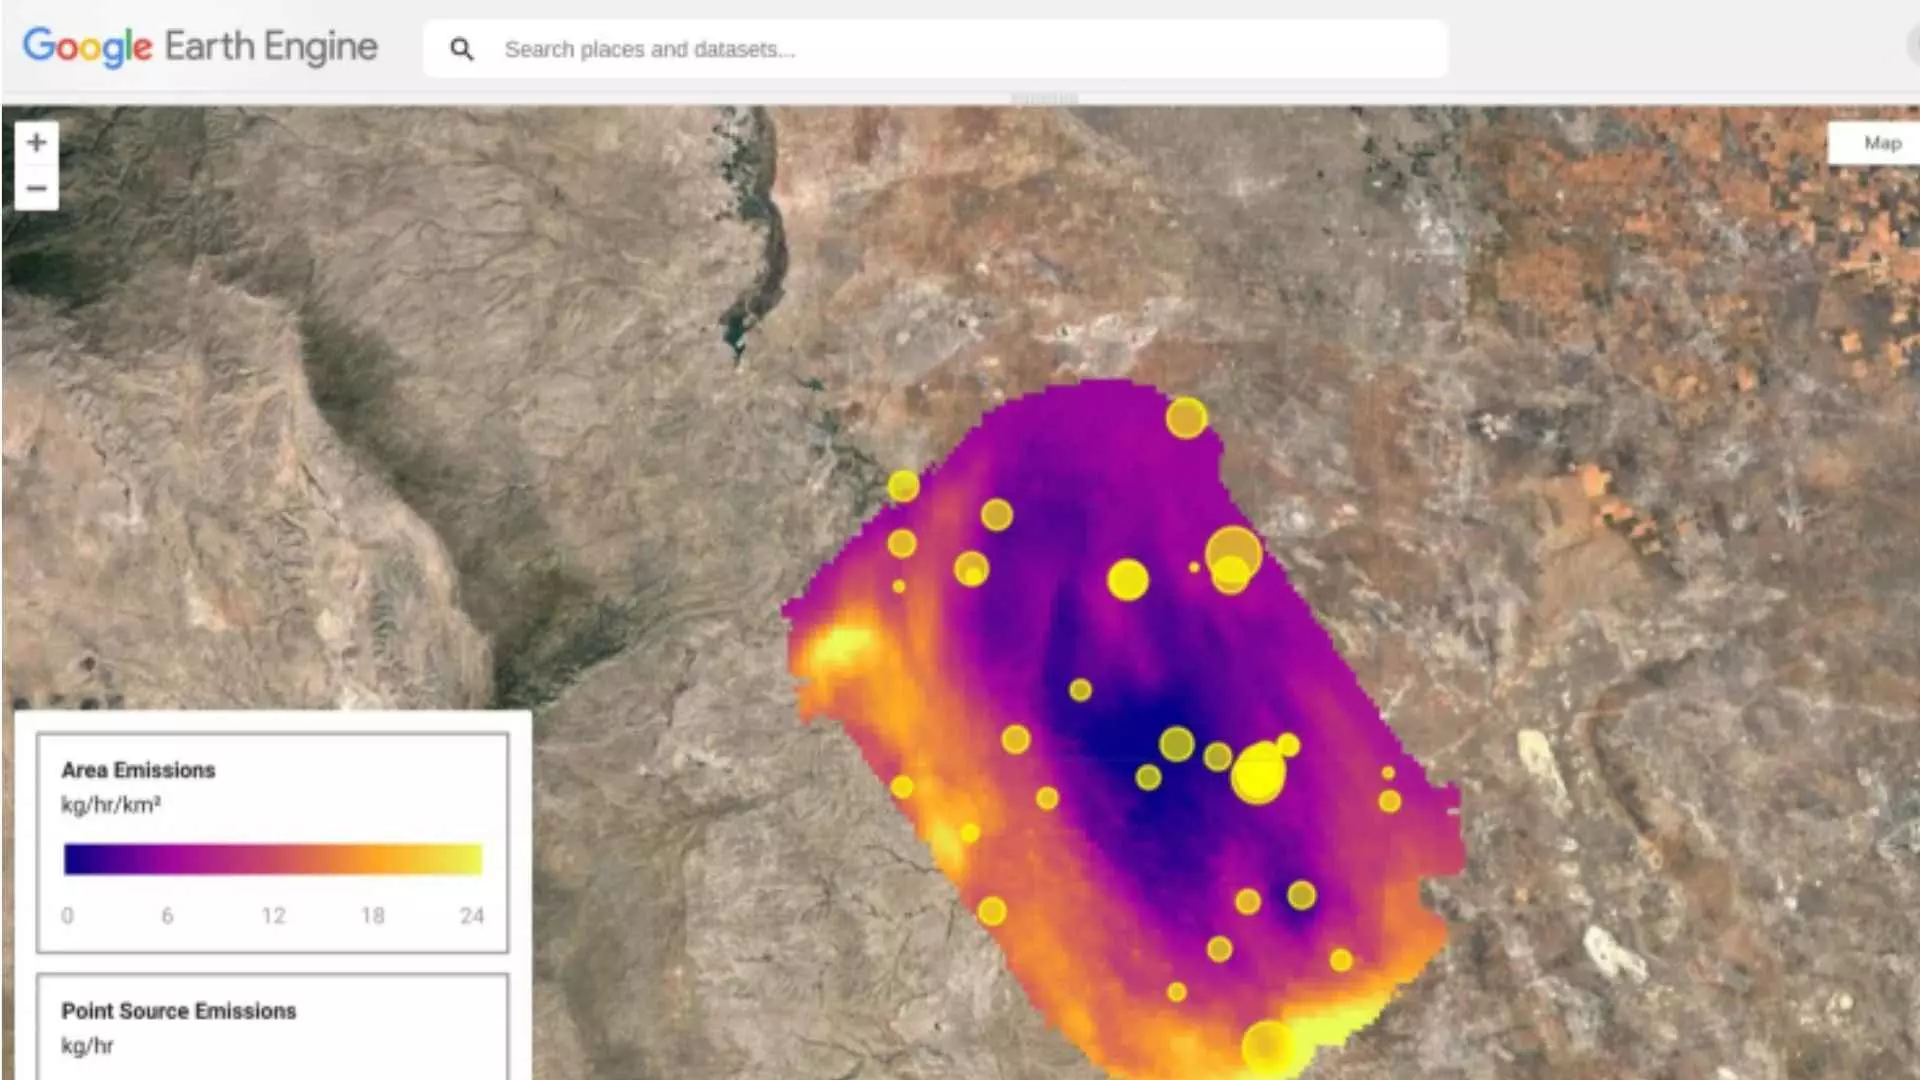Viewport: 1920px width, 1080px height.
Task: Click the bright yellow hotspot on the overlay's western edge
Action: tap(840, 643)
